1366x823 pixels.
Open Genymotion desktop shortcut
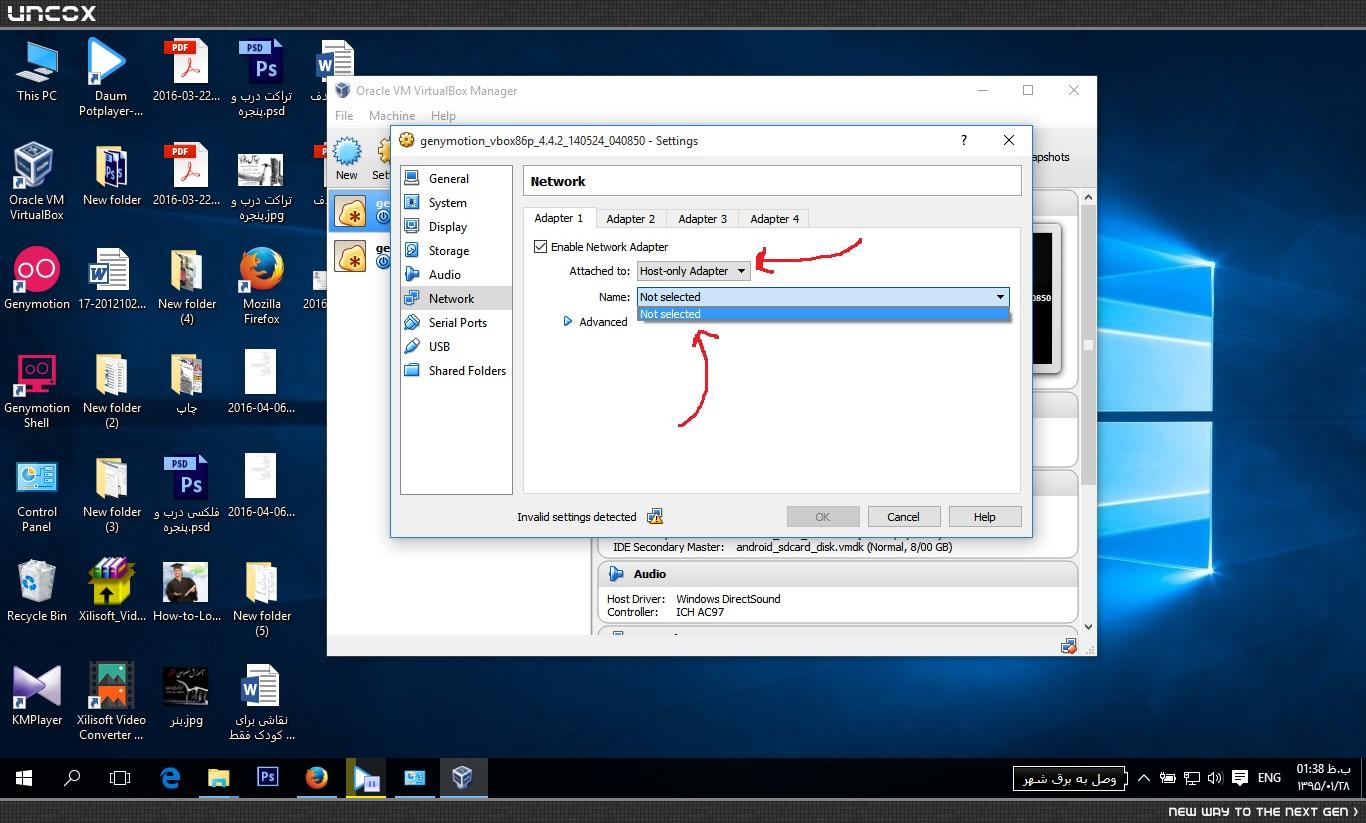tap(37, 280)
